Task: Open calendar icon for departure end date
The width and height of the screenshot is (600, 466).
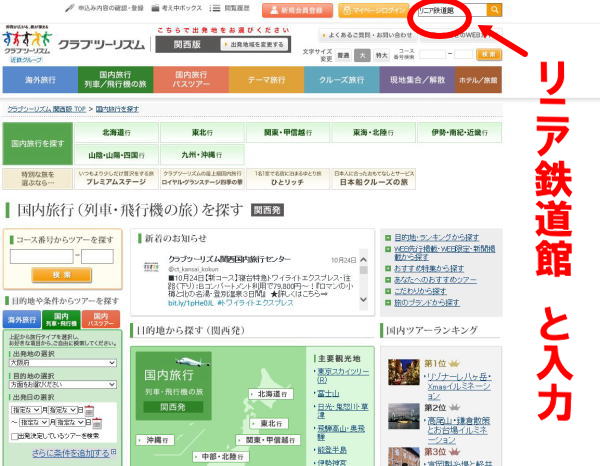Action: pyautogui.click(x=97, y=422)
